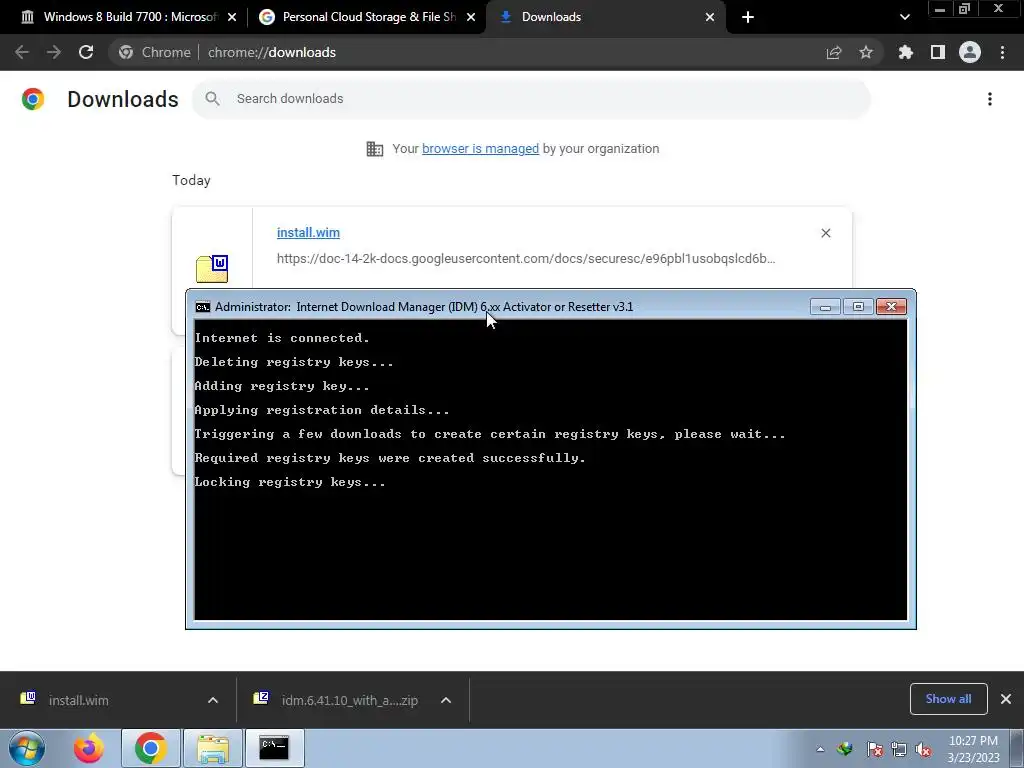Open the profile avatar menu
Viewport: 1024px width, 768px height.
(970, 52)
